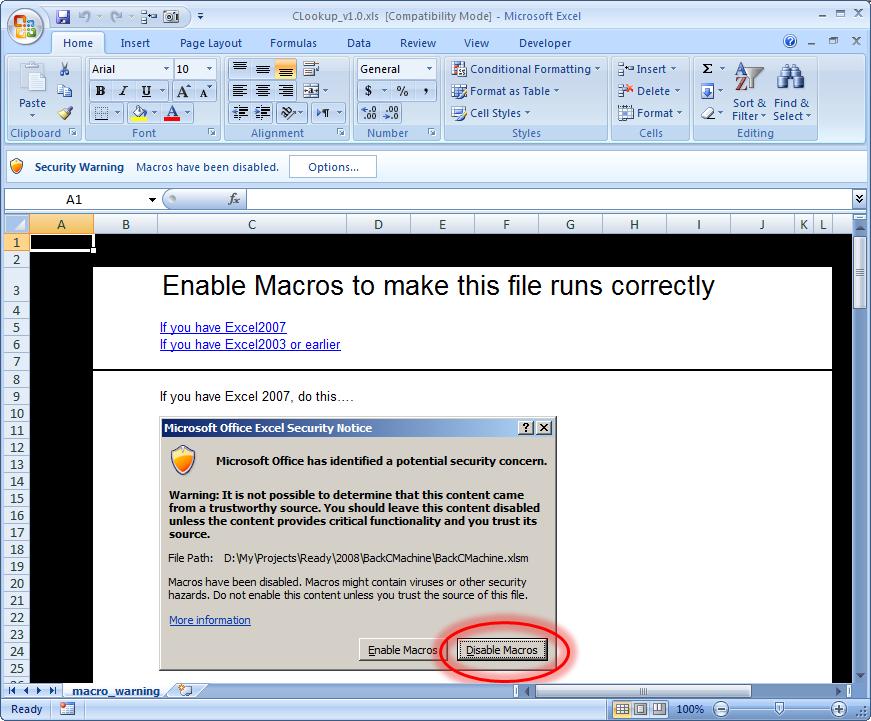Click the Zoom In plus button
Viewport: 871px width, 721px height.
pos(839,709)
